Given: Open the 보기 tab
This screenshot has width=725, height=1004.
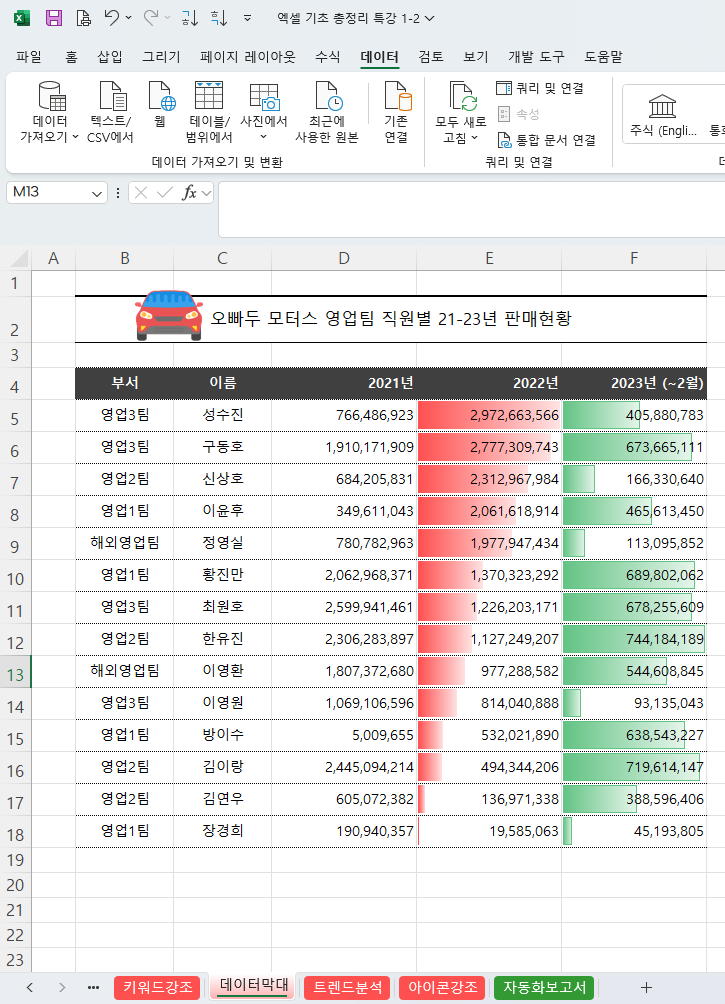Looking at the screenshot, I should point(476,57).
